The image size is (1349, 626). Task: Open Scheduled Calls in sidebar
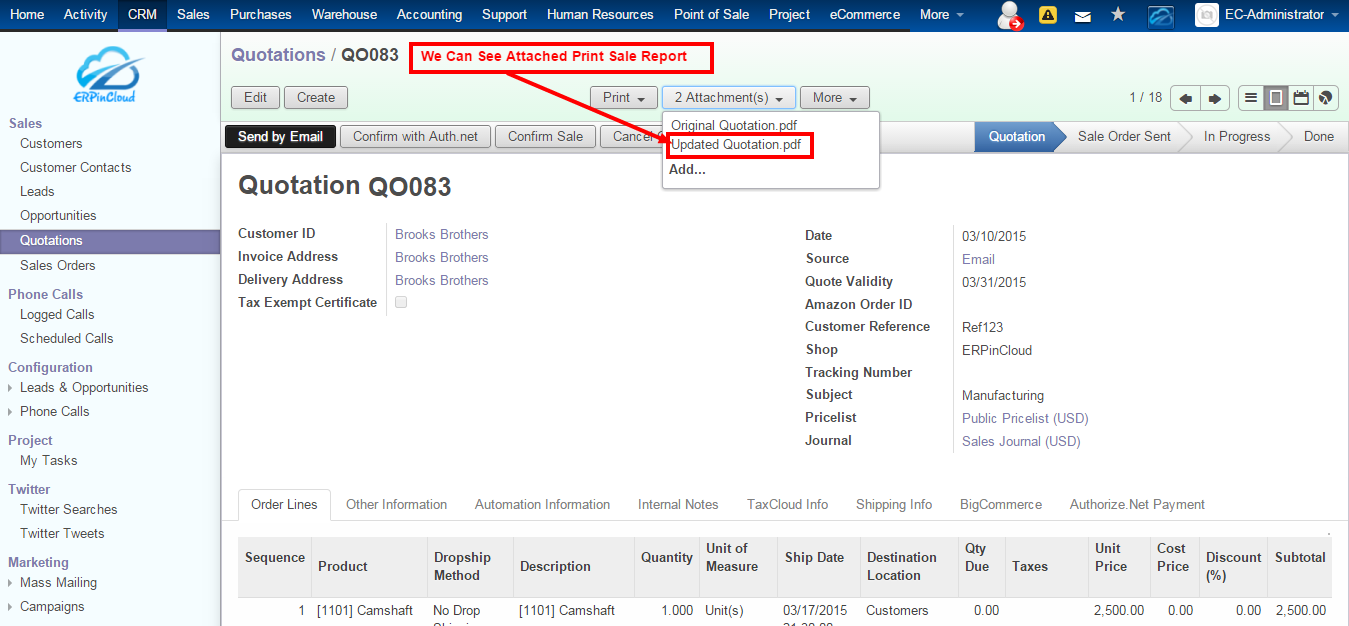[x=67, y=339]
